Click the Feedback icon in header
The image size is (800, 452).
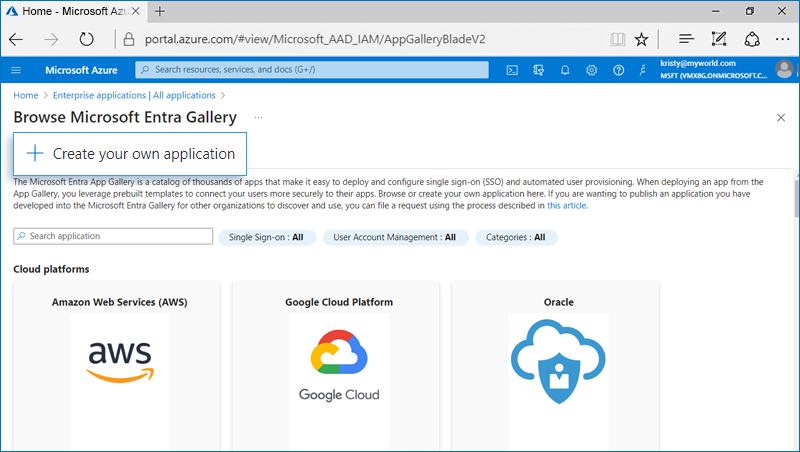pyautogui.click(x=645, y=70)
